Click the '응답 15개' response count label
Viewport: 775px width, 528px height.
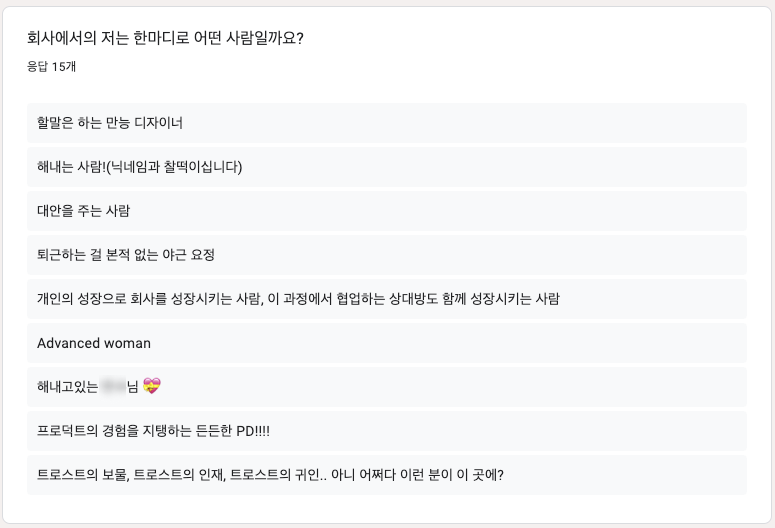click(51, 66)
